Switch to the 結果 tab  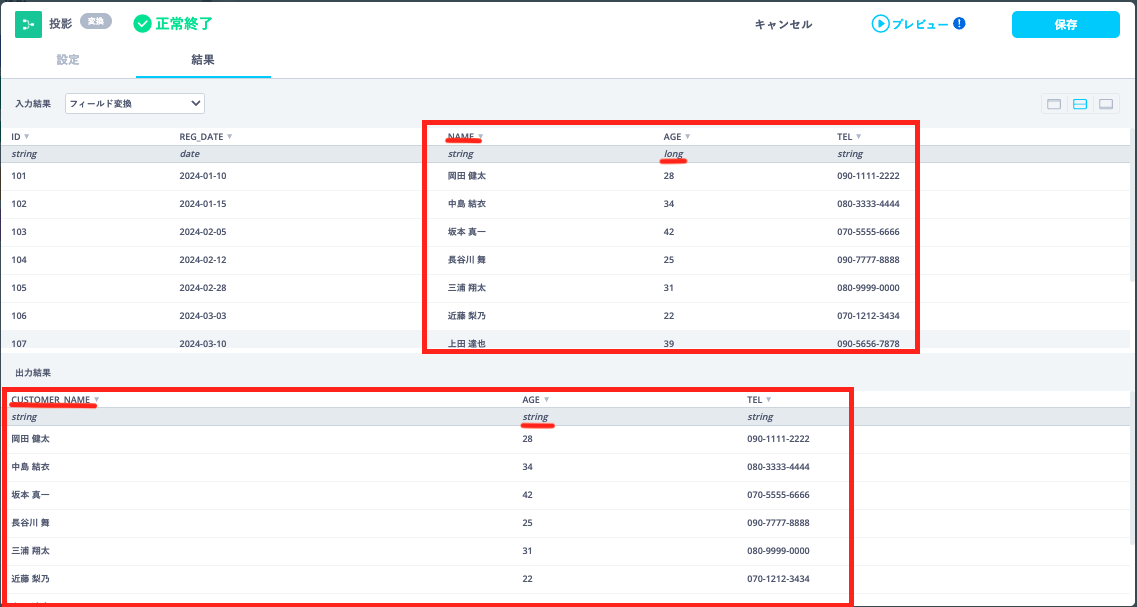203,60
